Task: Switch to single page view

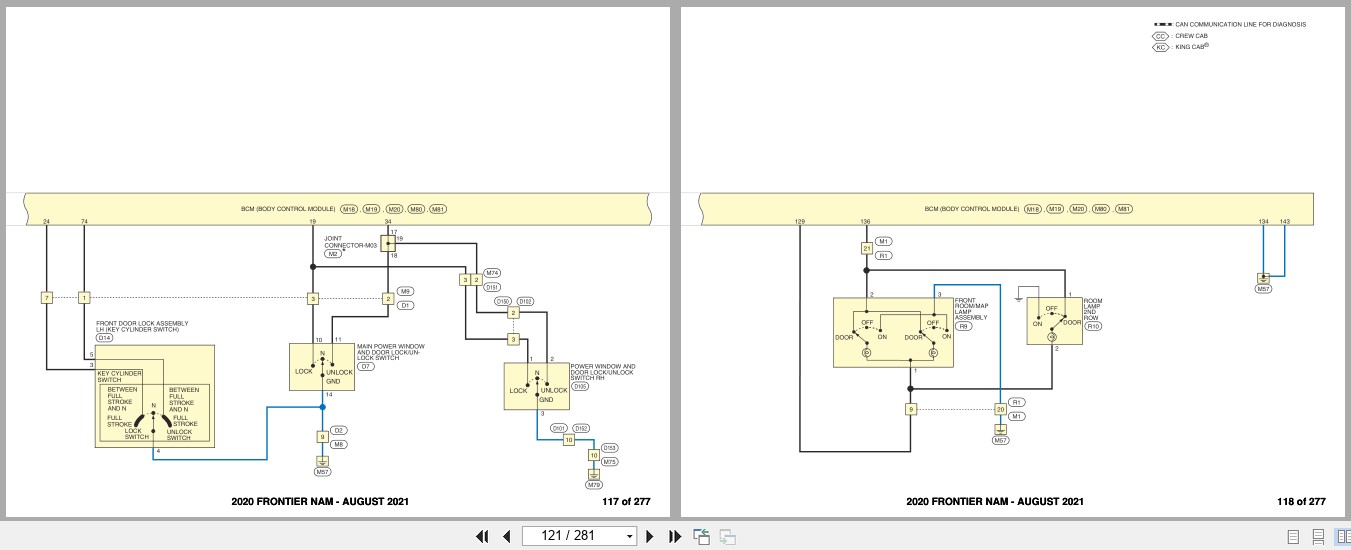Action: tap(1294, 536)
